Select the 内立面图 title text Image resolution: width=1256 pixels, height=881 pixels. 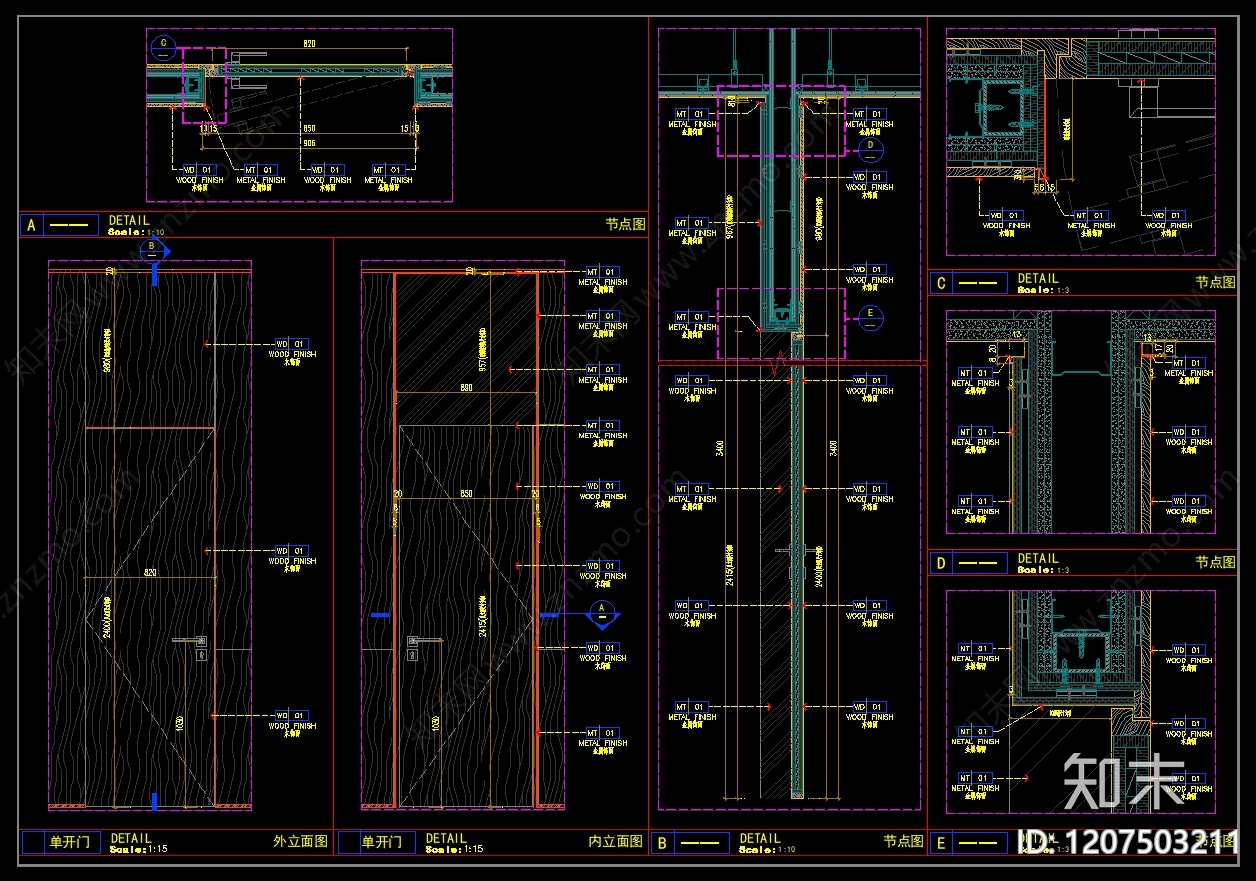pyautogui.click(x=616, y=842)
